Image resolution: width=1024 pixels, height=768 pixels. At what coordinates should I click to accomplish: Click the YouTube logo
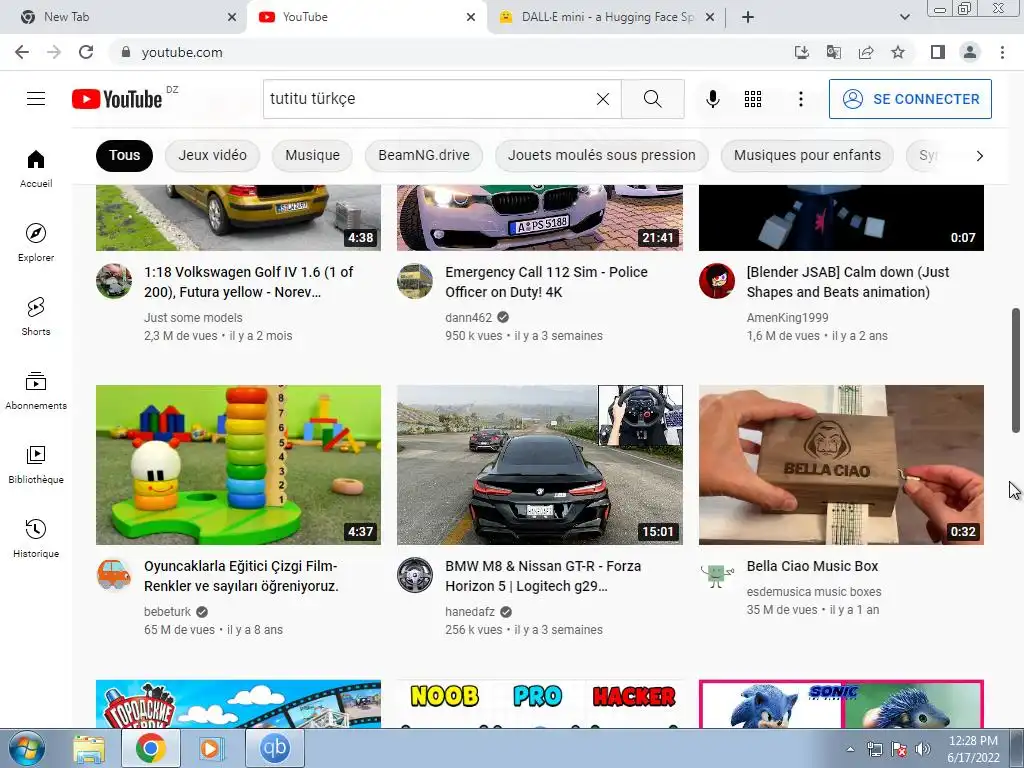(117, 99)
